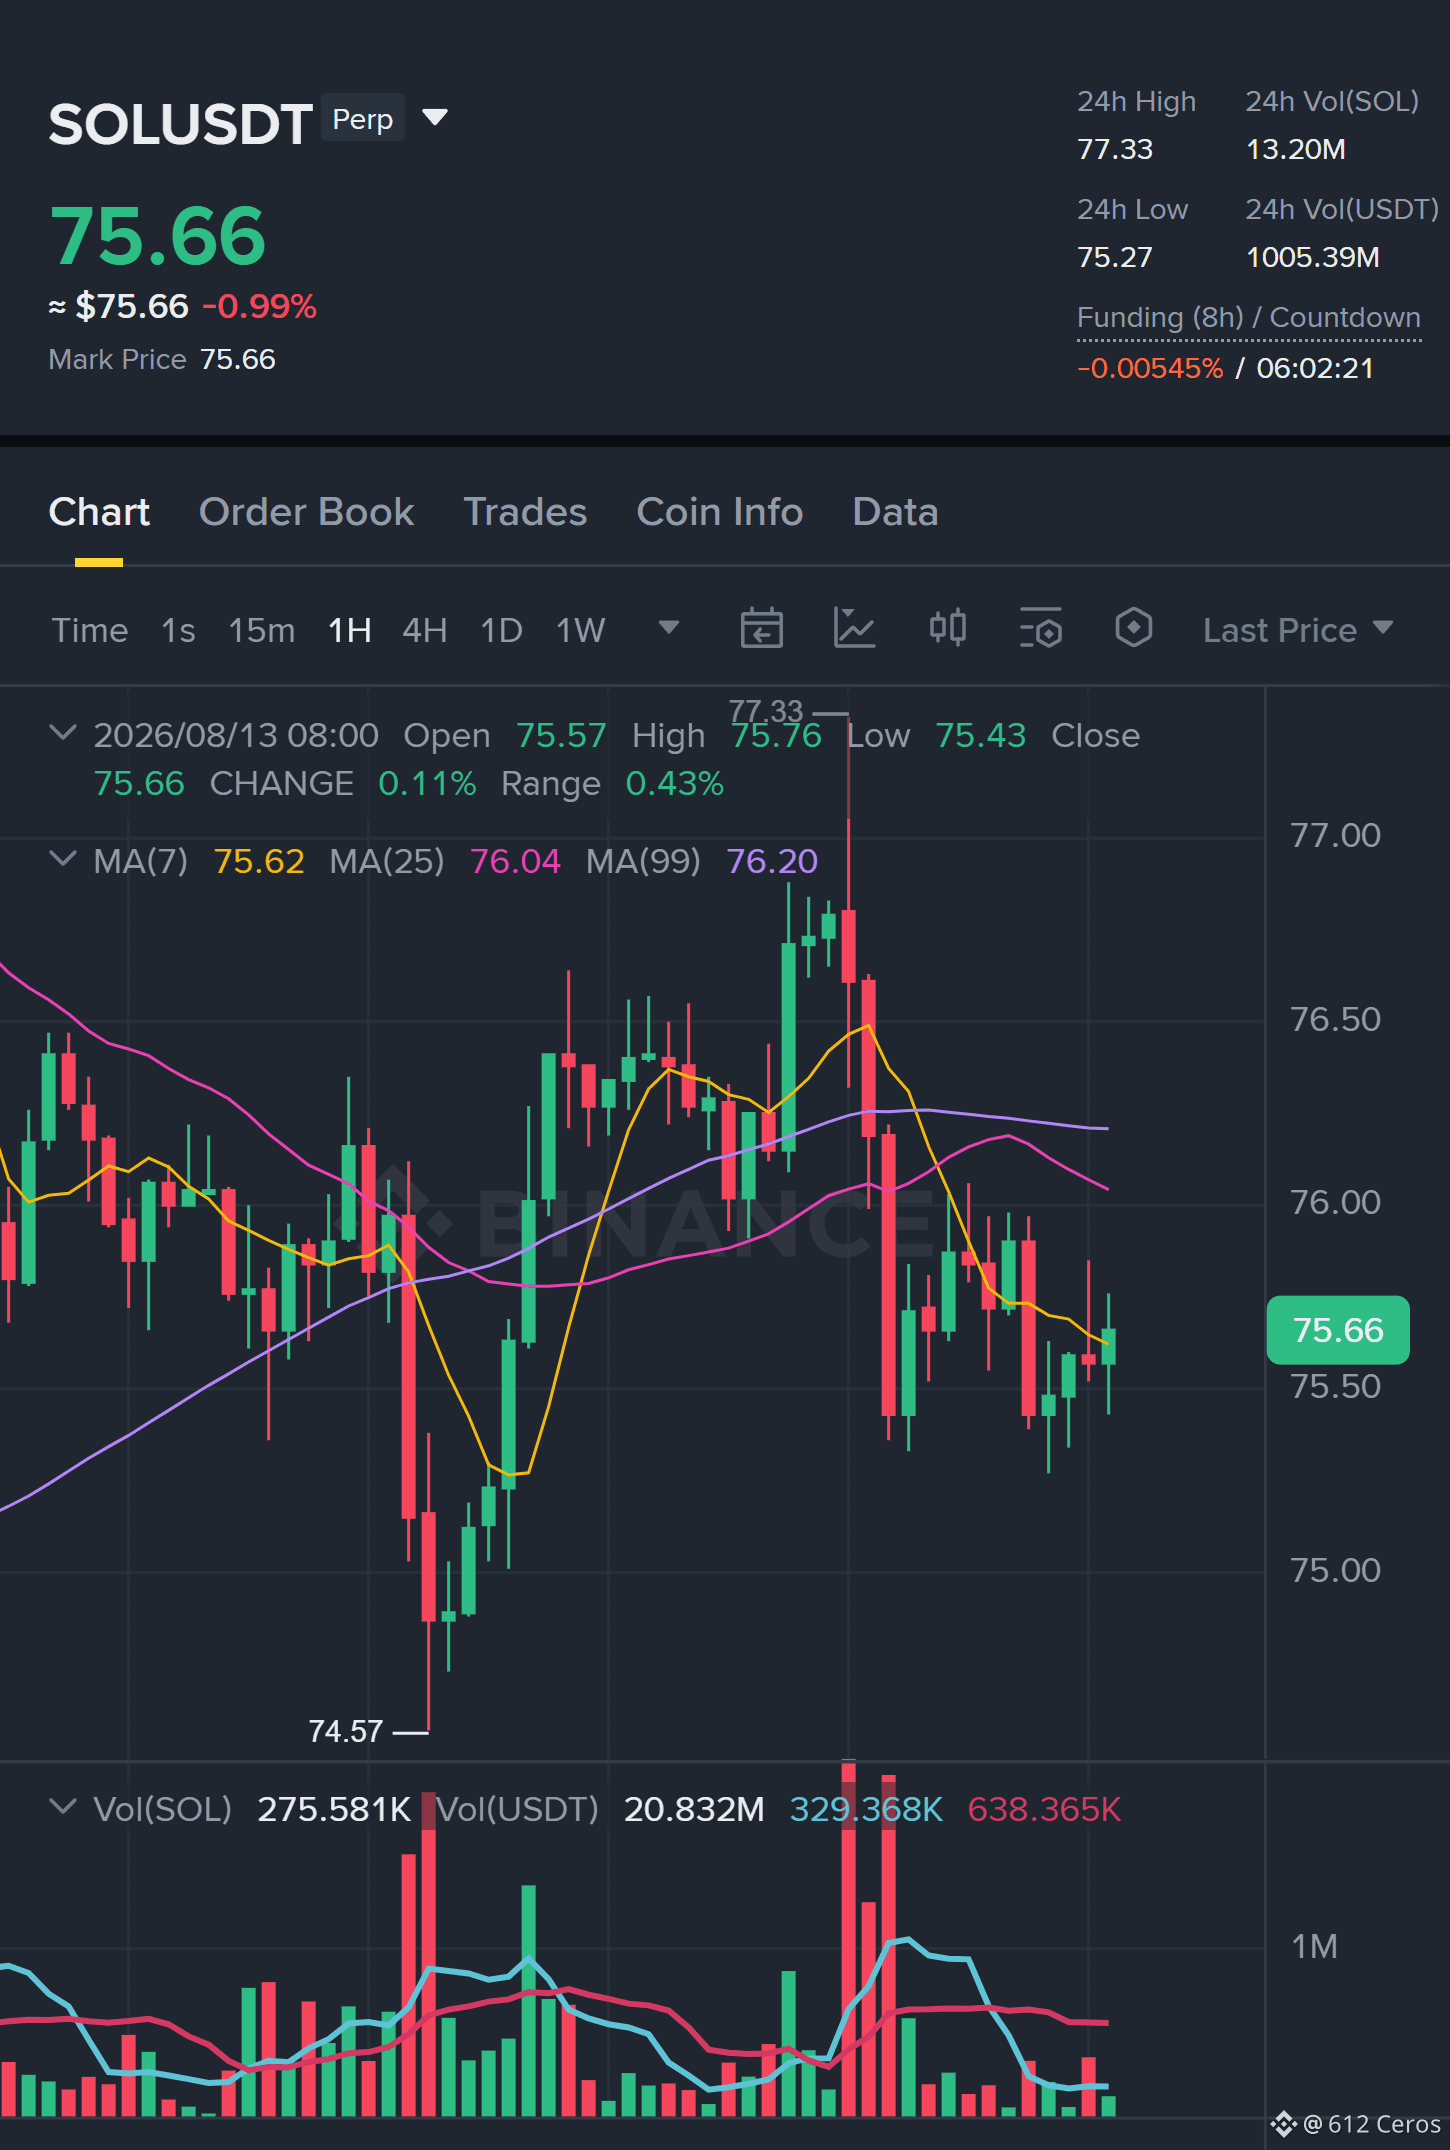Select the 1s interval
The width and height of the screenshot is (1450, 2150).
pyautogui.click(x=178, y=630)
